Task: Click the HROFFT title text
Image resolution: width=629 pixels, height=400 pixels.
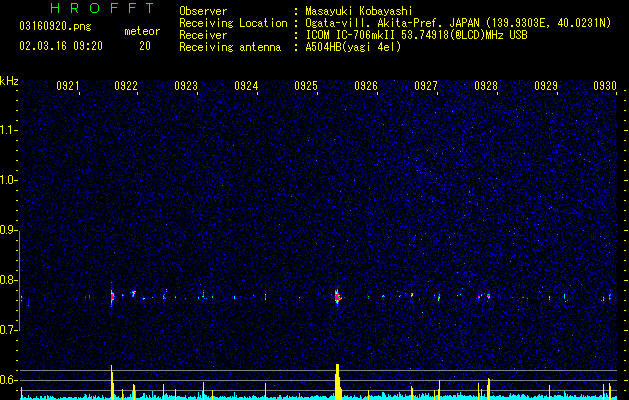Action: pos(103,8)
